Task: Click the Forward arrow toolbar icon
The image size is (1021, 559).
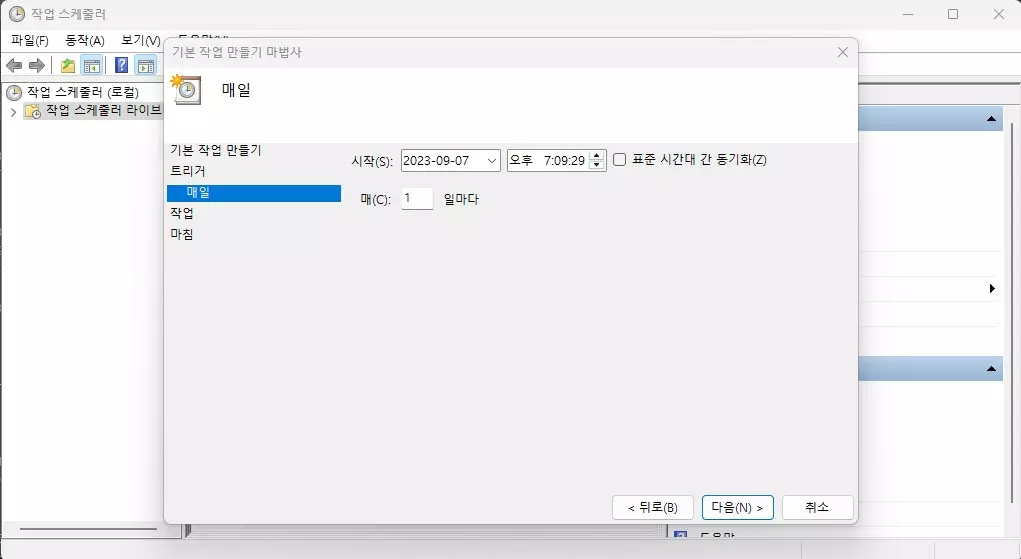Action: 37,65
